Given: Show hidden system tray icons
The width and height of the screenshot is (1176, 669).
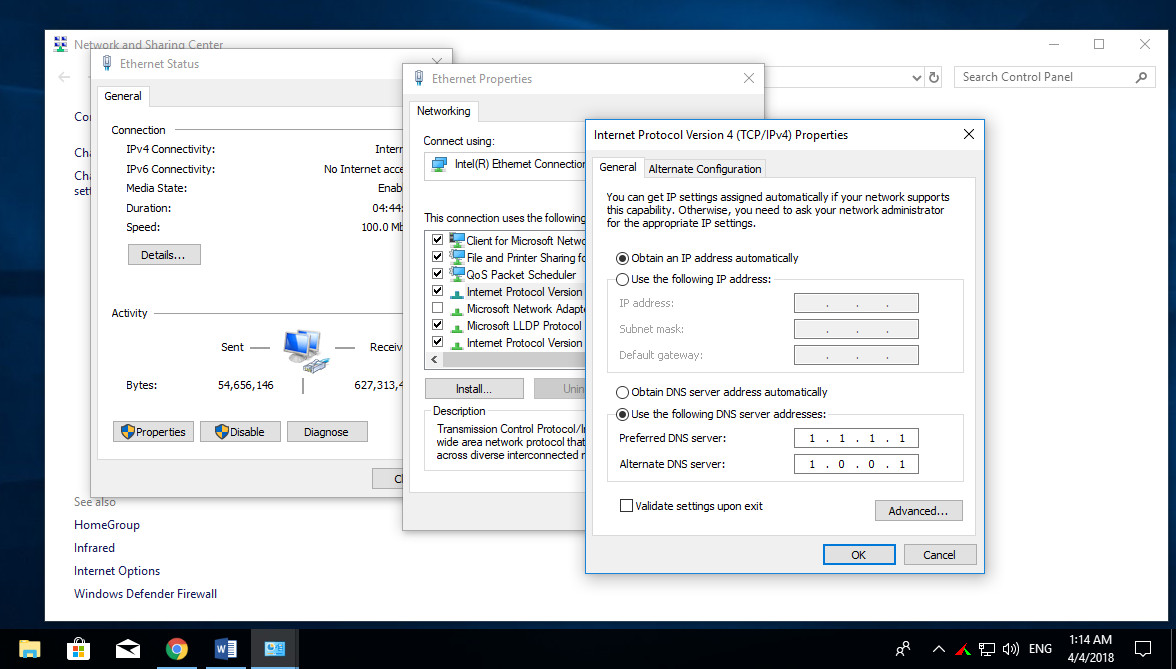Looking at the screenshot, I should [x=938, y=649].
